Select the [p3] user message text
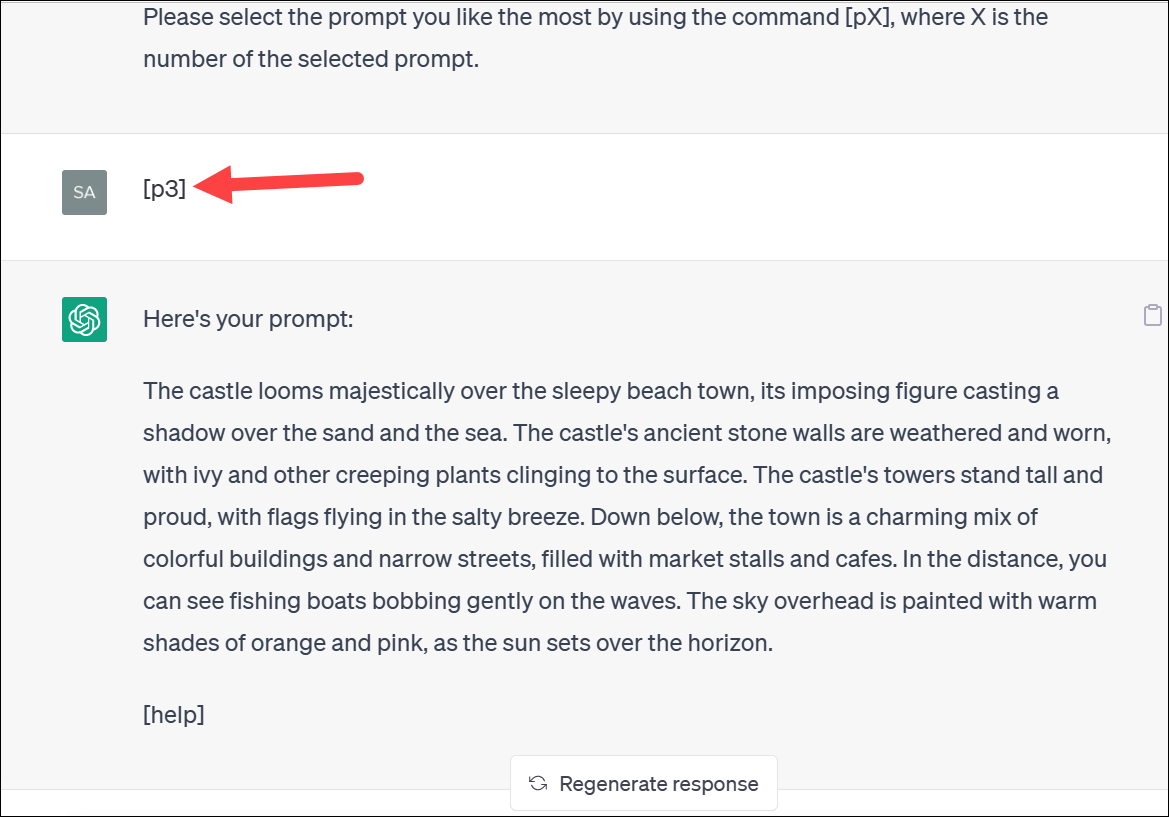 (x=165, y=189)
